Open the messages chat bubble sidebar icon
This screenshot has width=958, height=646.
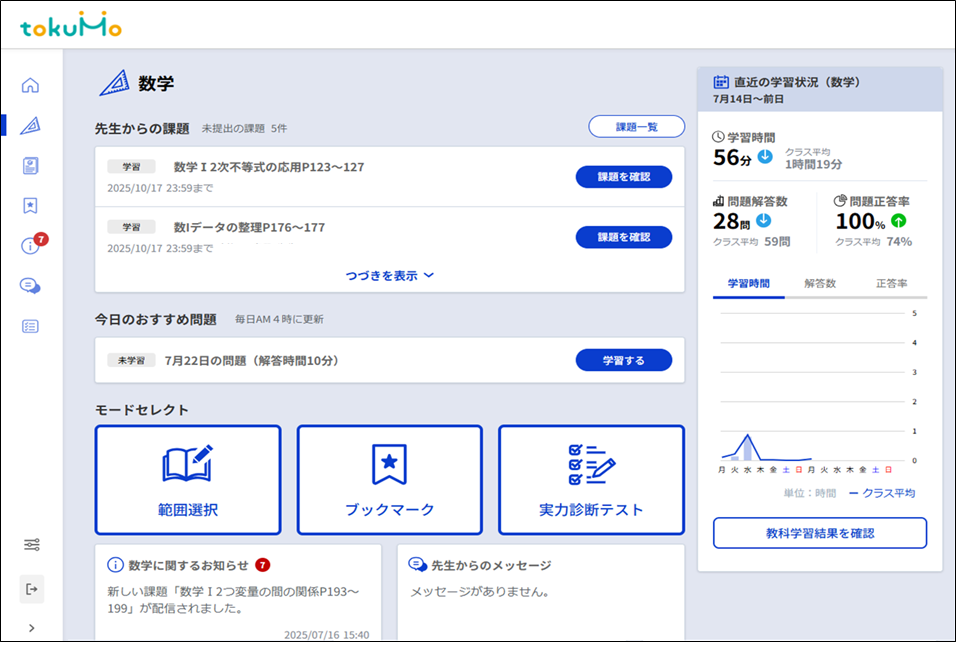[x=31, y=285]
